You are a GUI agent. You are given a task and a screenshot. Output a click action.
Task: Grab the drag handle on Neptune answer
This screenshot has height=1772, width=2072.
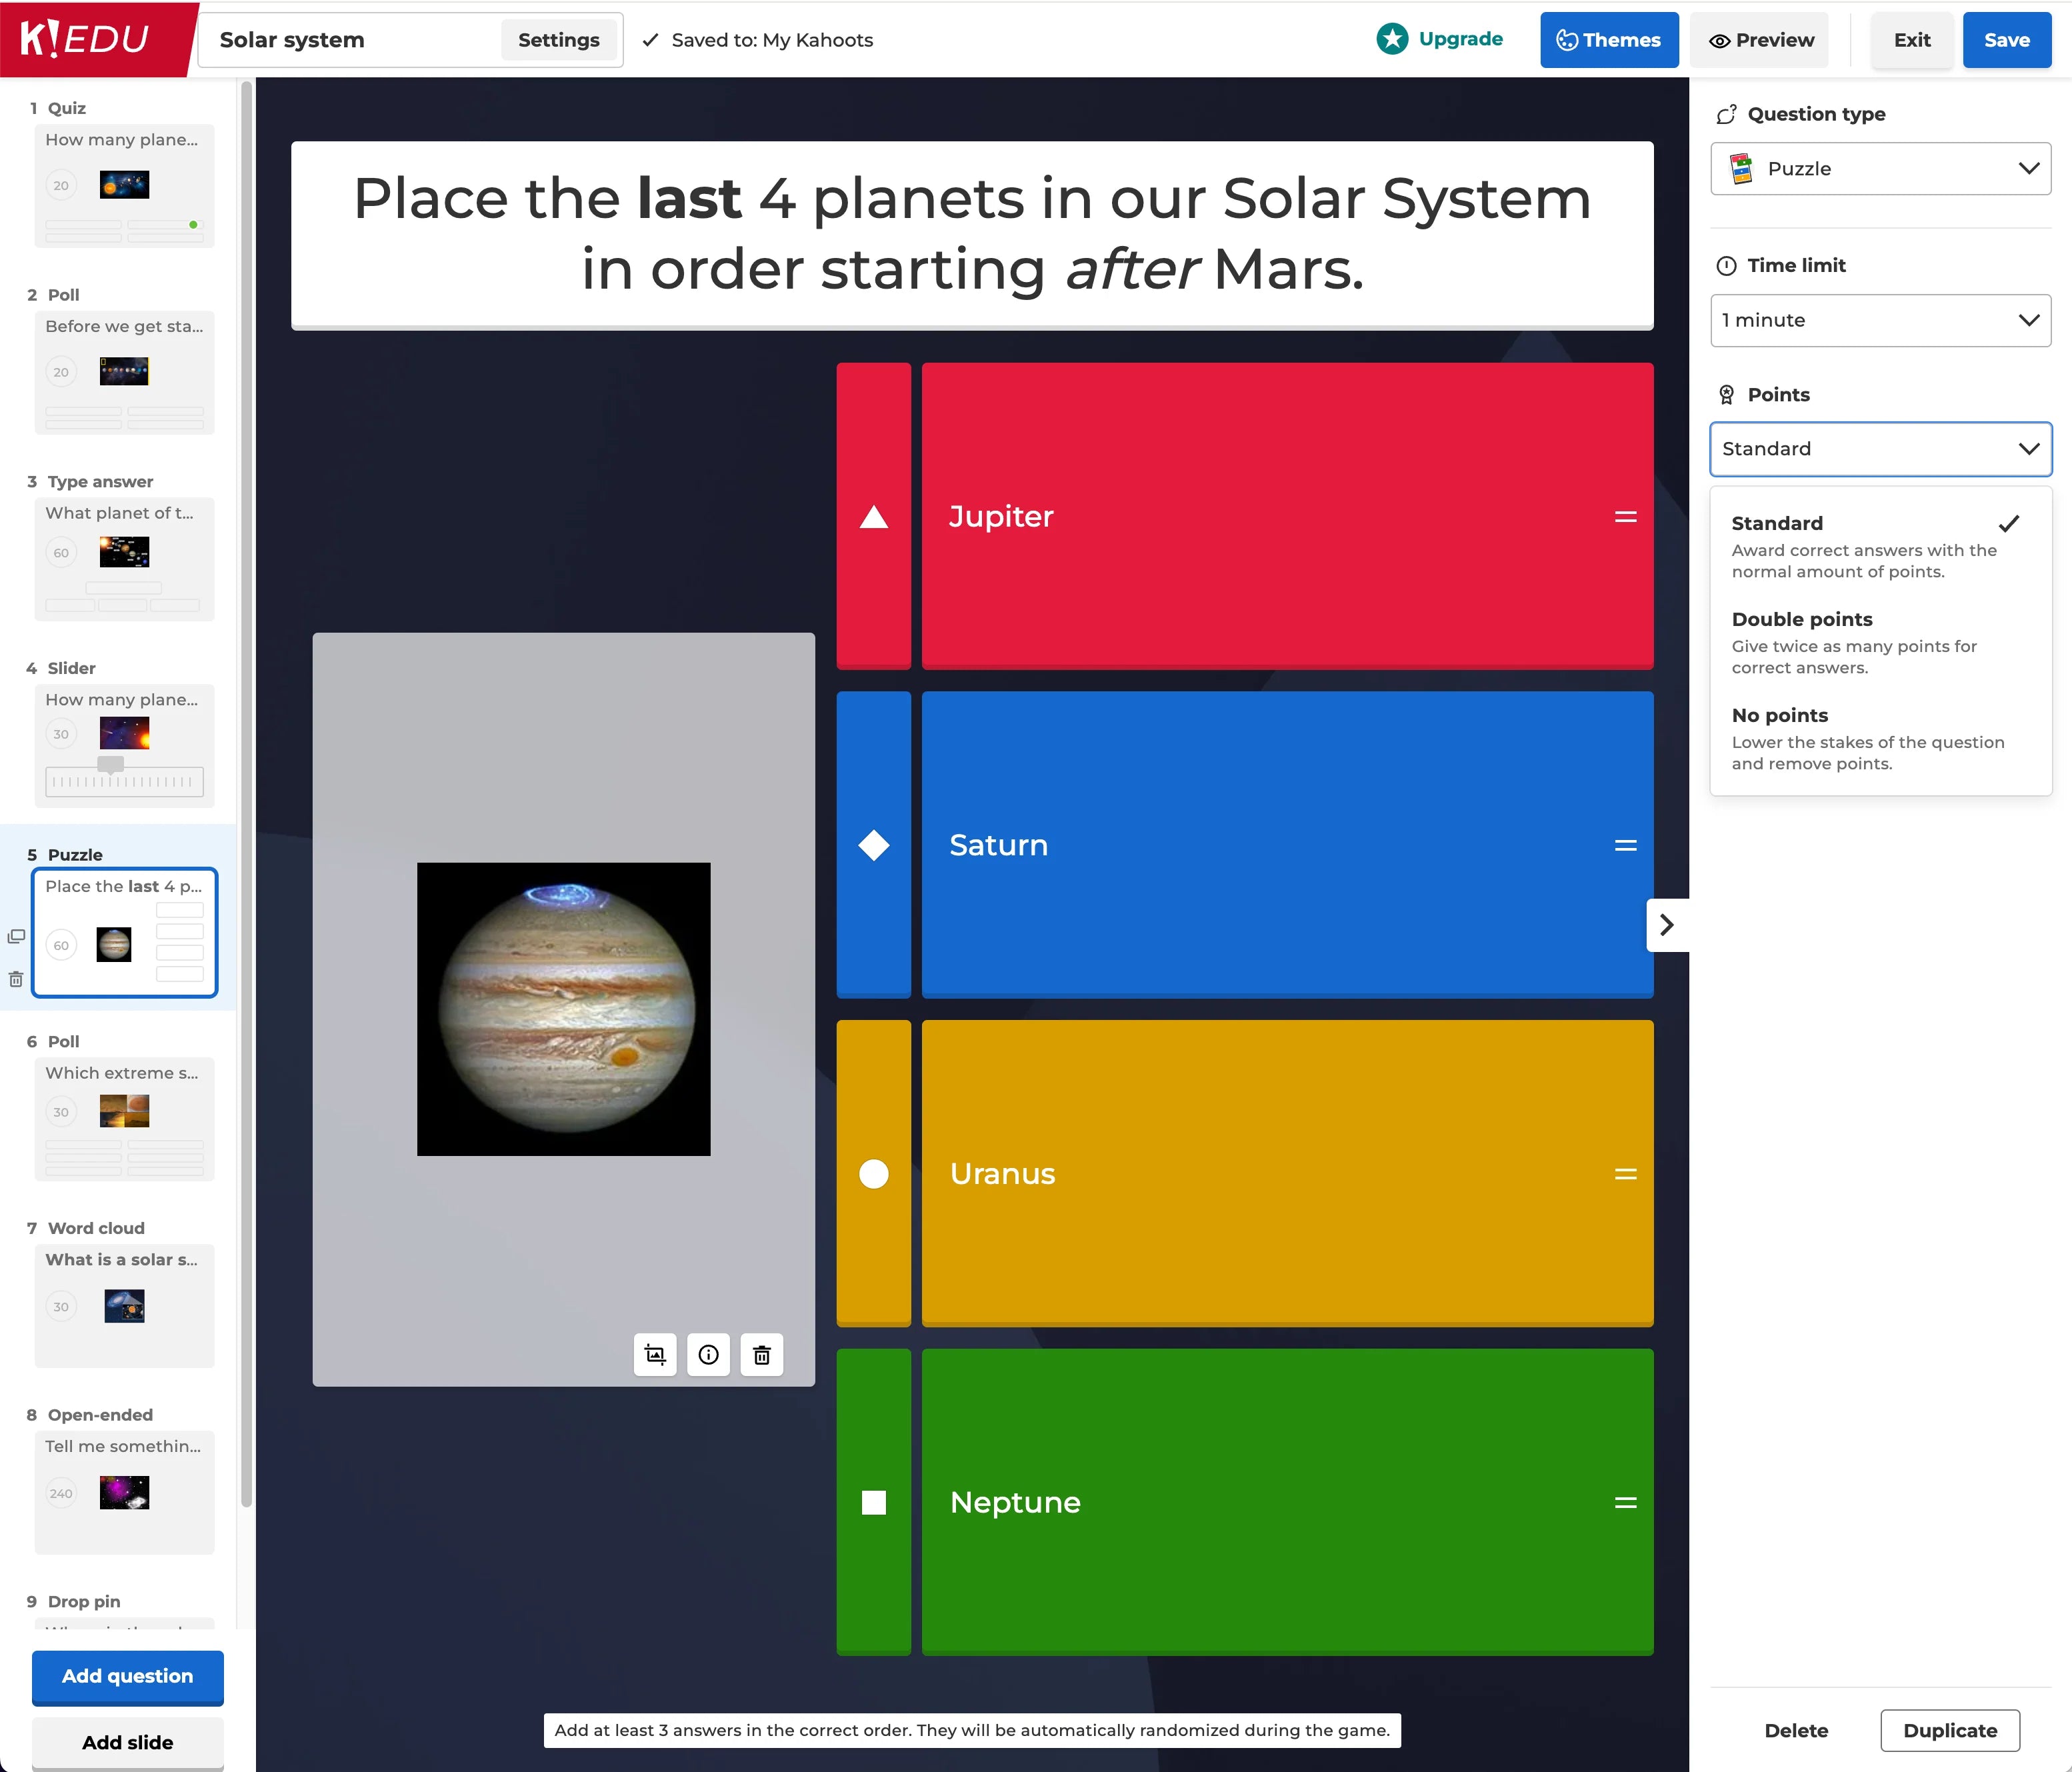click(1625, 1503)
